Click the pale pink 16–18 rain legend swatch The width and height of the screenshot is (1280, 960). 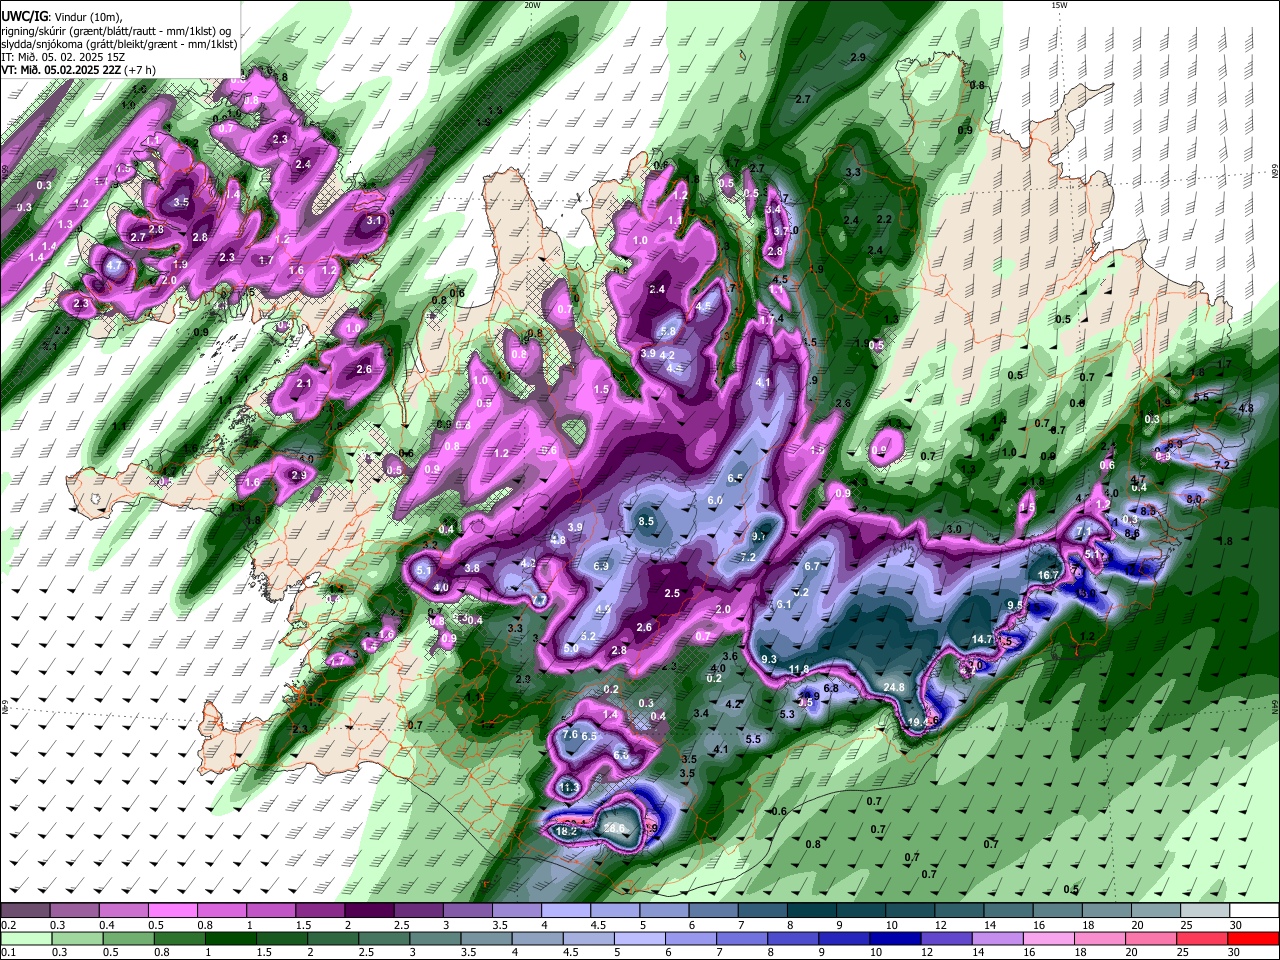coord(1049,938)
